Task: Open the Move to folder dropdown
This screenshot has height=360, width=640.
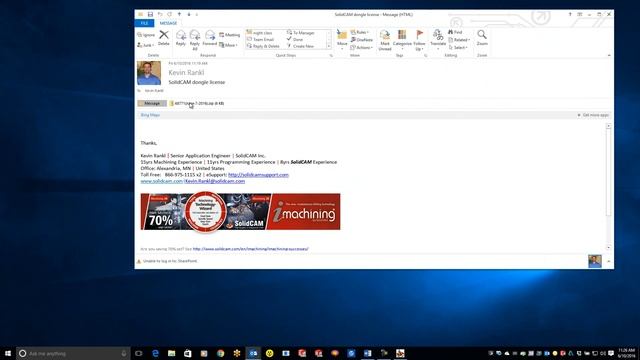Action: pyautogui.click(x=342, y=40)
